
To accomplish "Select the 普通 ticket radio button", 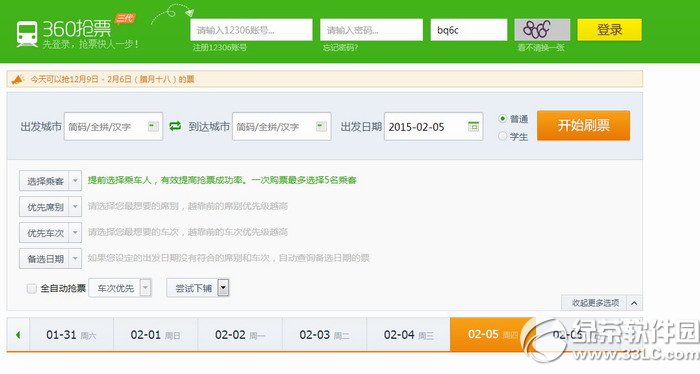I will (x=503, y=119).
